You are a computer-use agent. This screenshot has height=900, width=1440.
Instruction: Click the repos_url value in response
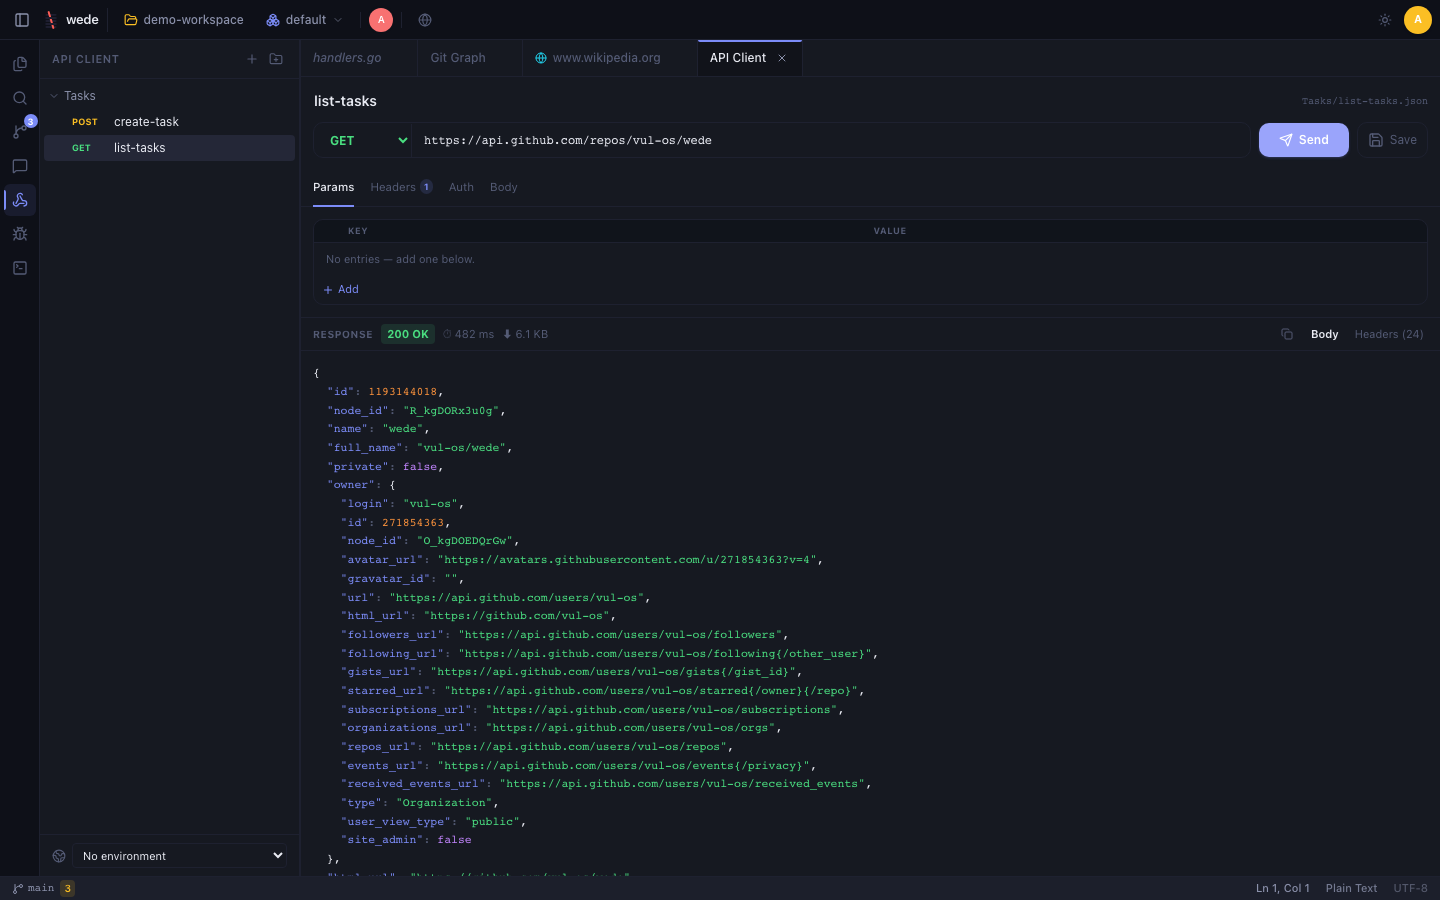(x=579, y=747)
